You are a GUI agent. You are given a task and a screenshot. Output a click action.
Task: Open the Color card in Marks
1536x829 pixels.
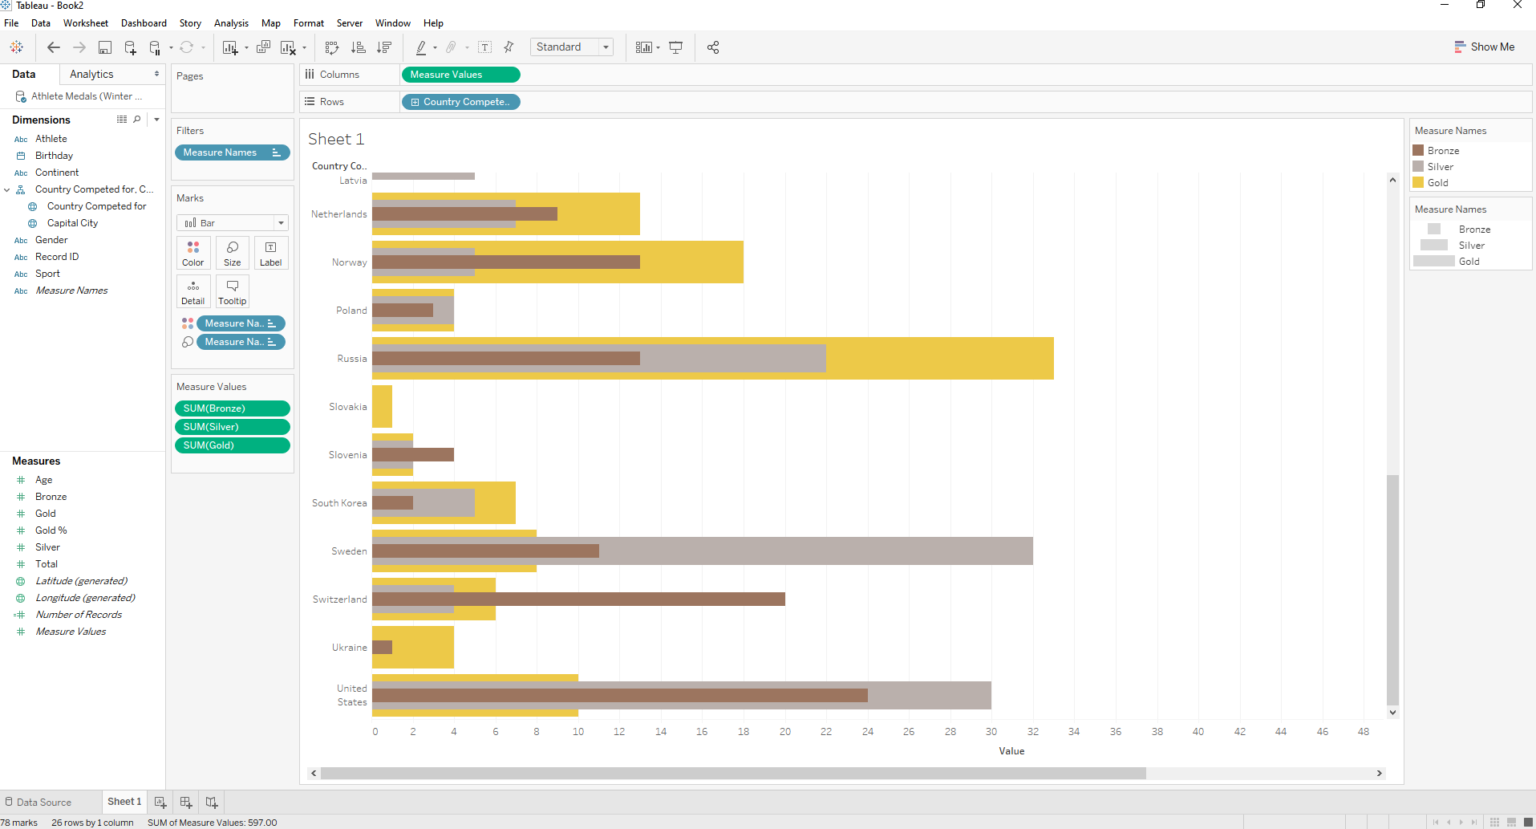(x=193, y=252)
